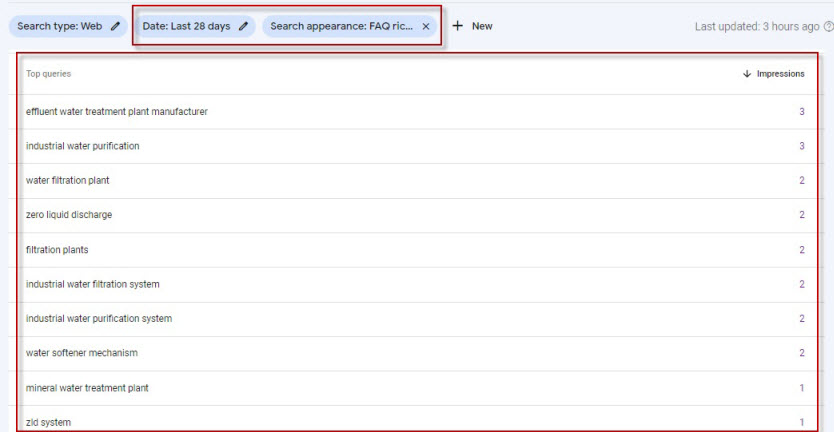Click impressions value for zero liquid discharge
The width and height of the screenshot is (834, 432).
click(802, 215)
